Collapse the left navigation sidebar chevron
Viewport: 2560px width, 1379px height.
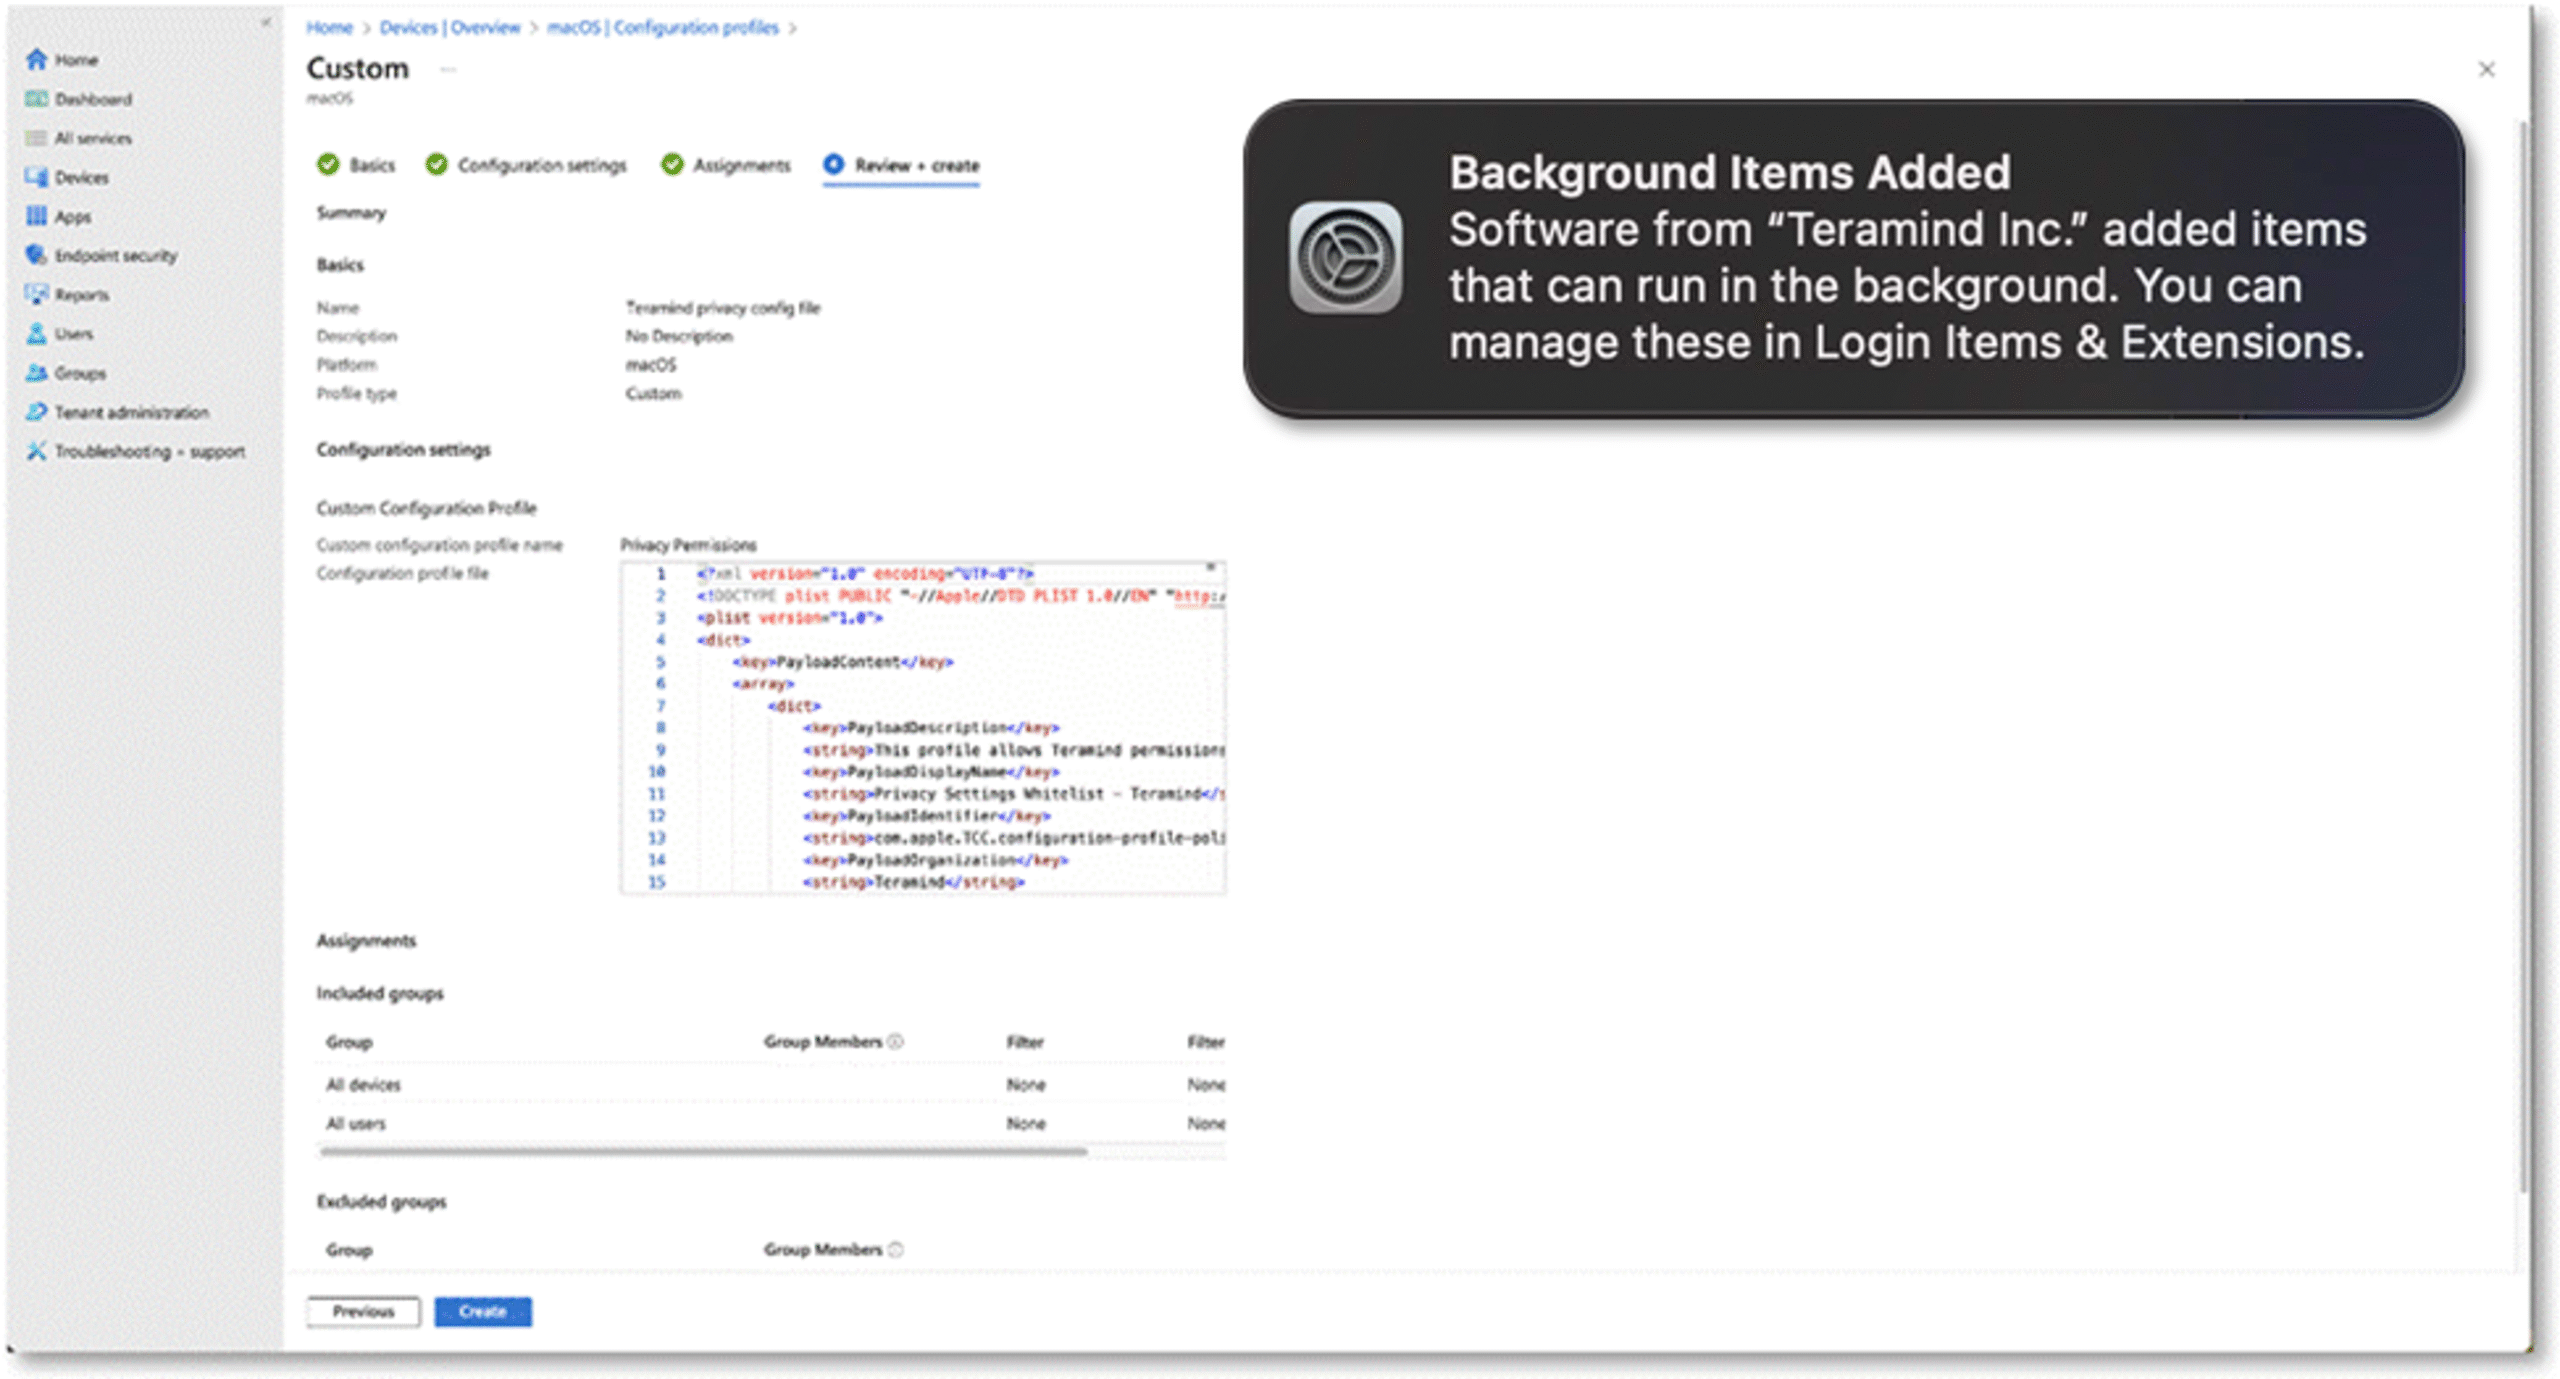click(x=265, y=22)
